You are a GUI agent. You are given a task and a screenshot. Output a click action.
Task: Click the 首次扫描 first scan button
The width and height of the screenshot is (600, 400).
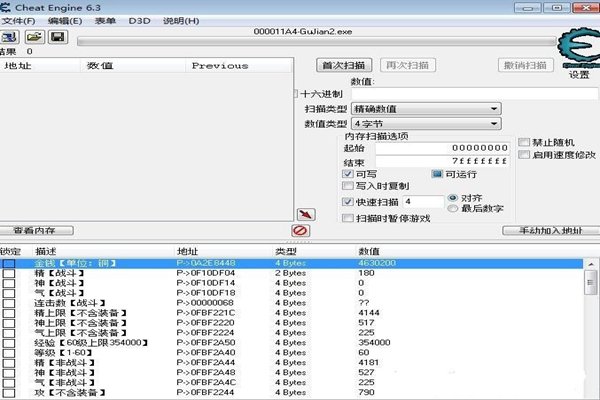click(x=342, y=65)
